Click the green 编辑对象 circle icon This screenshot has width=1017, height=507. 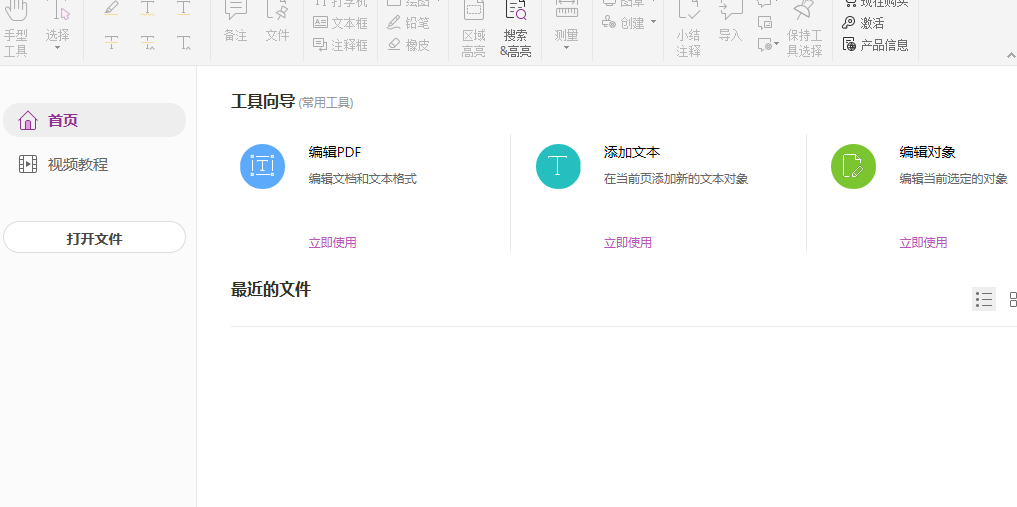coord(854,167)
